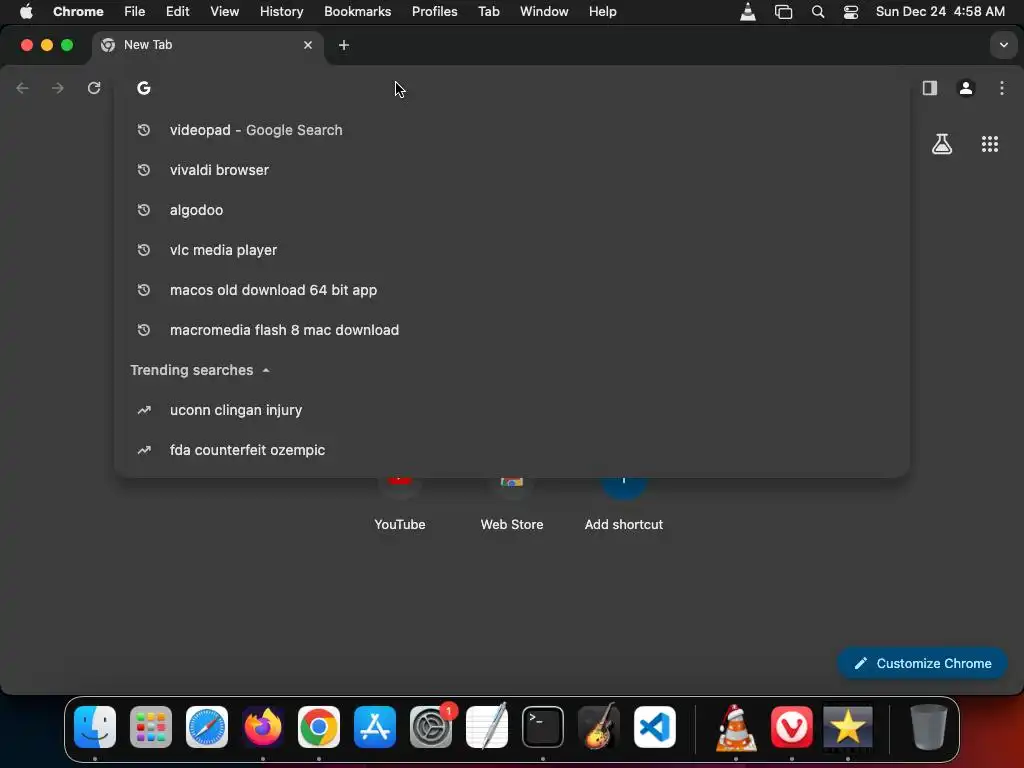Click VLC cone icon in menu bar

[748, 11]
